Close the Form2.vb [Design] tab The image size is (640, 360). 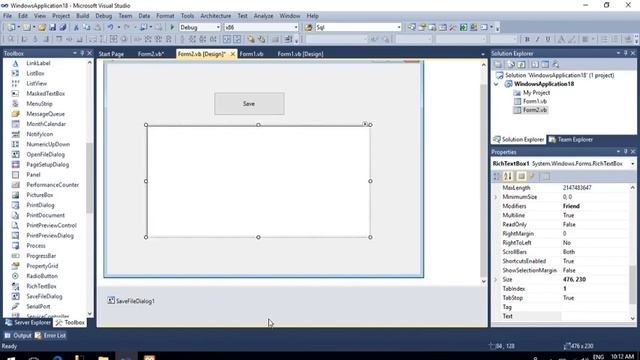click(233, 54)
